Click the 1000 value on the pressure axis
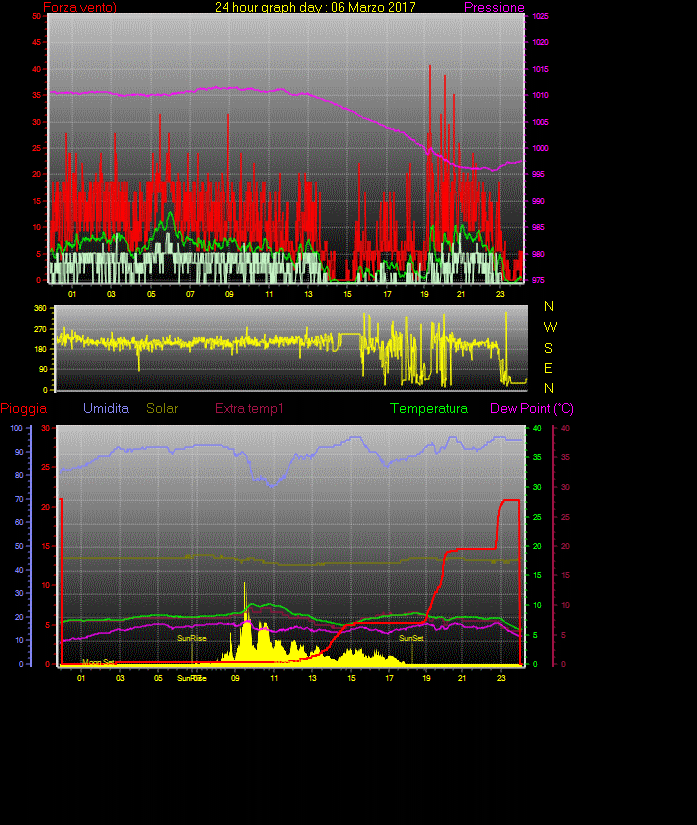Image resolution: width=697 pixels, height=825 pixels. 539,148
